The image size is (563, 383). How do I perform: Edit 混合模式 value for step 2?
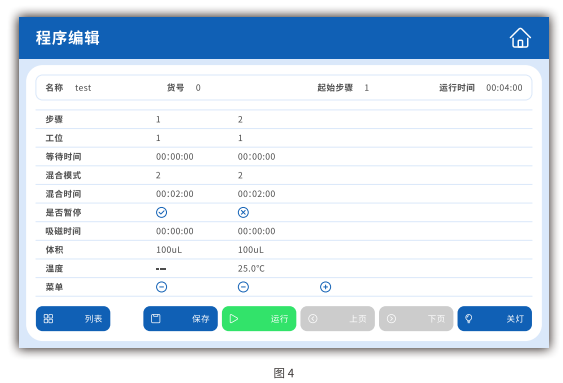coord(240,175)
